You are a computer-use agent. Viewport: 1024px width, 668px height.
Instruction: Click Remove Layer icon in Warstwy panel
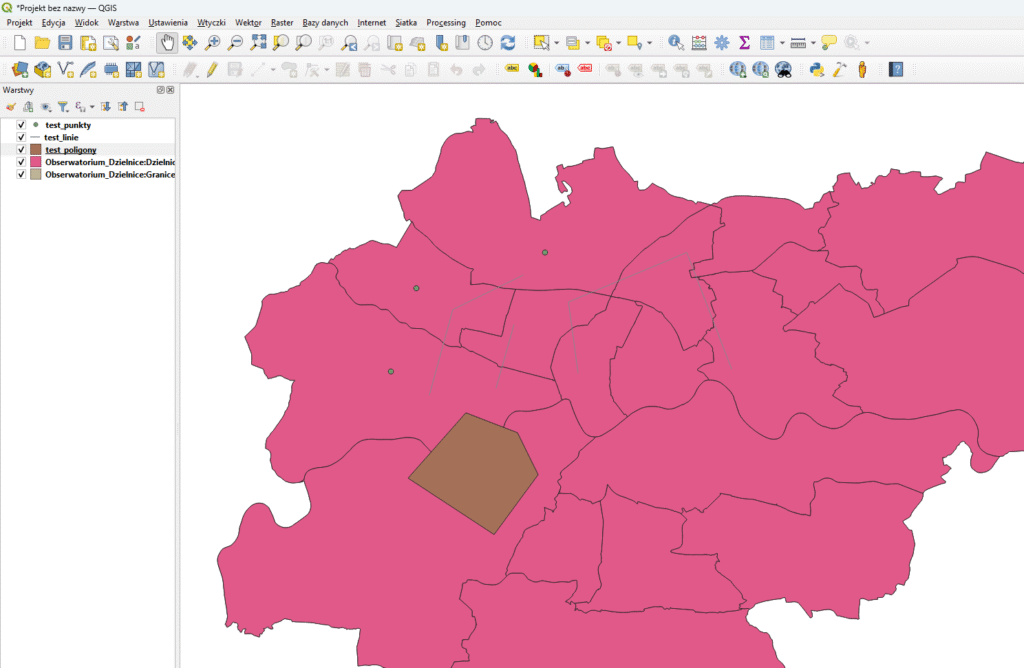[x=140, y=106]
